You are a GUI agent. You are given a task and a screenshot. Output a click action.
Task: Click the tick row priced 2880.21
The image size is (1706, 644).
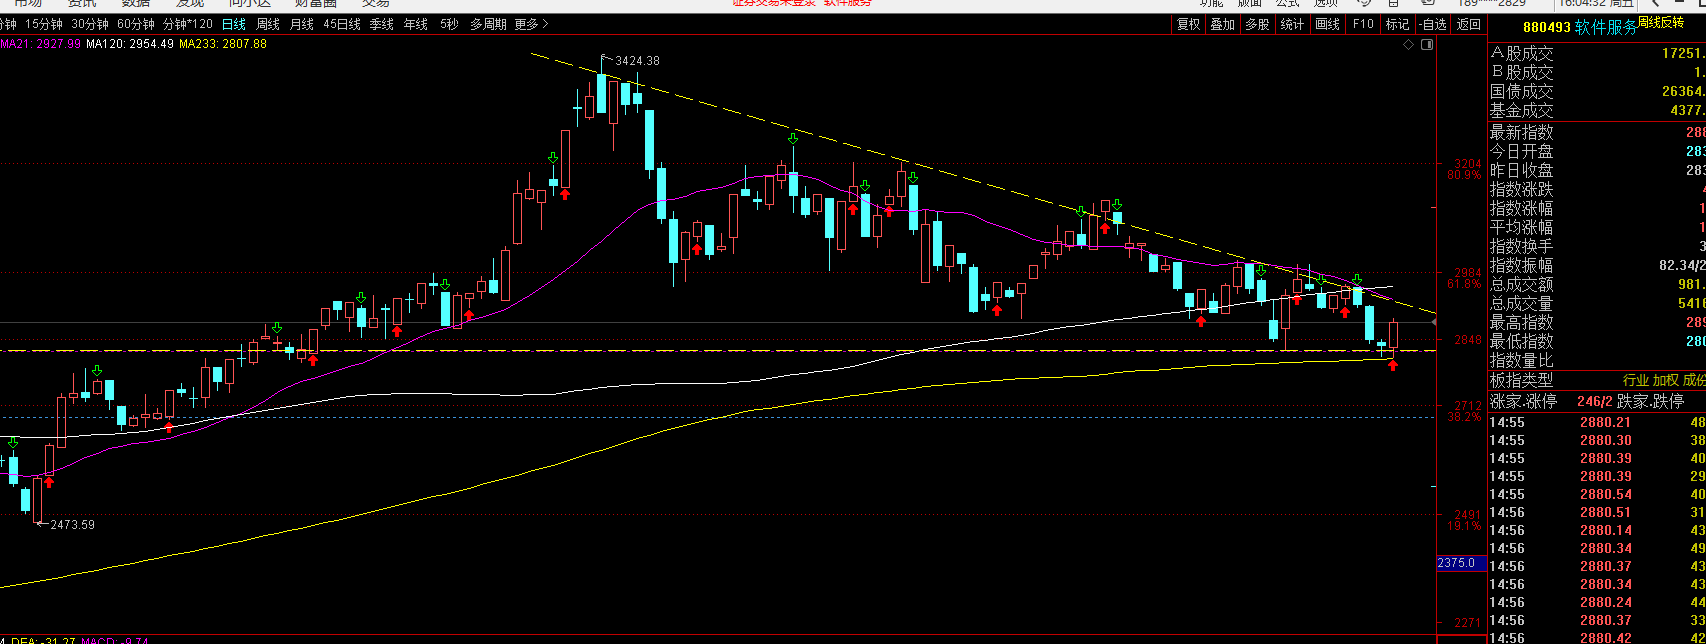pos(1597,422)
